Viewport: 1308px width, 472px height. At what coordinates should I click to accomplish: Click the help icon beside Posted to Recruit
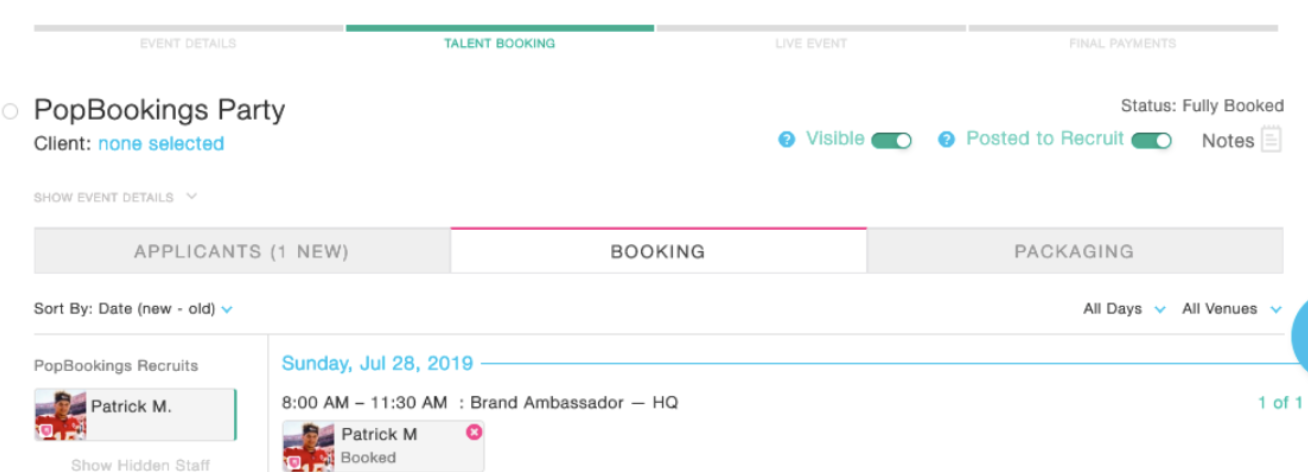pyautogui.click(x=947, y=140)
